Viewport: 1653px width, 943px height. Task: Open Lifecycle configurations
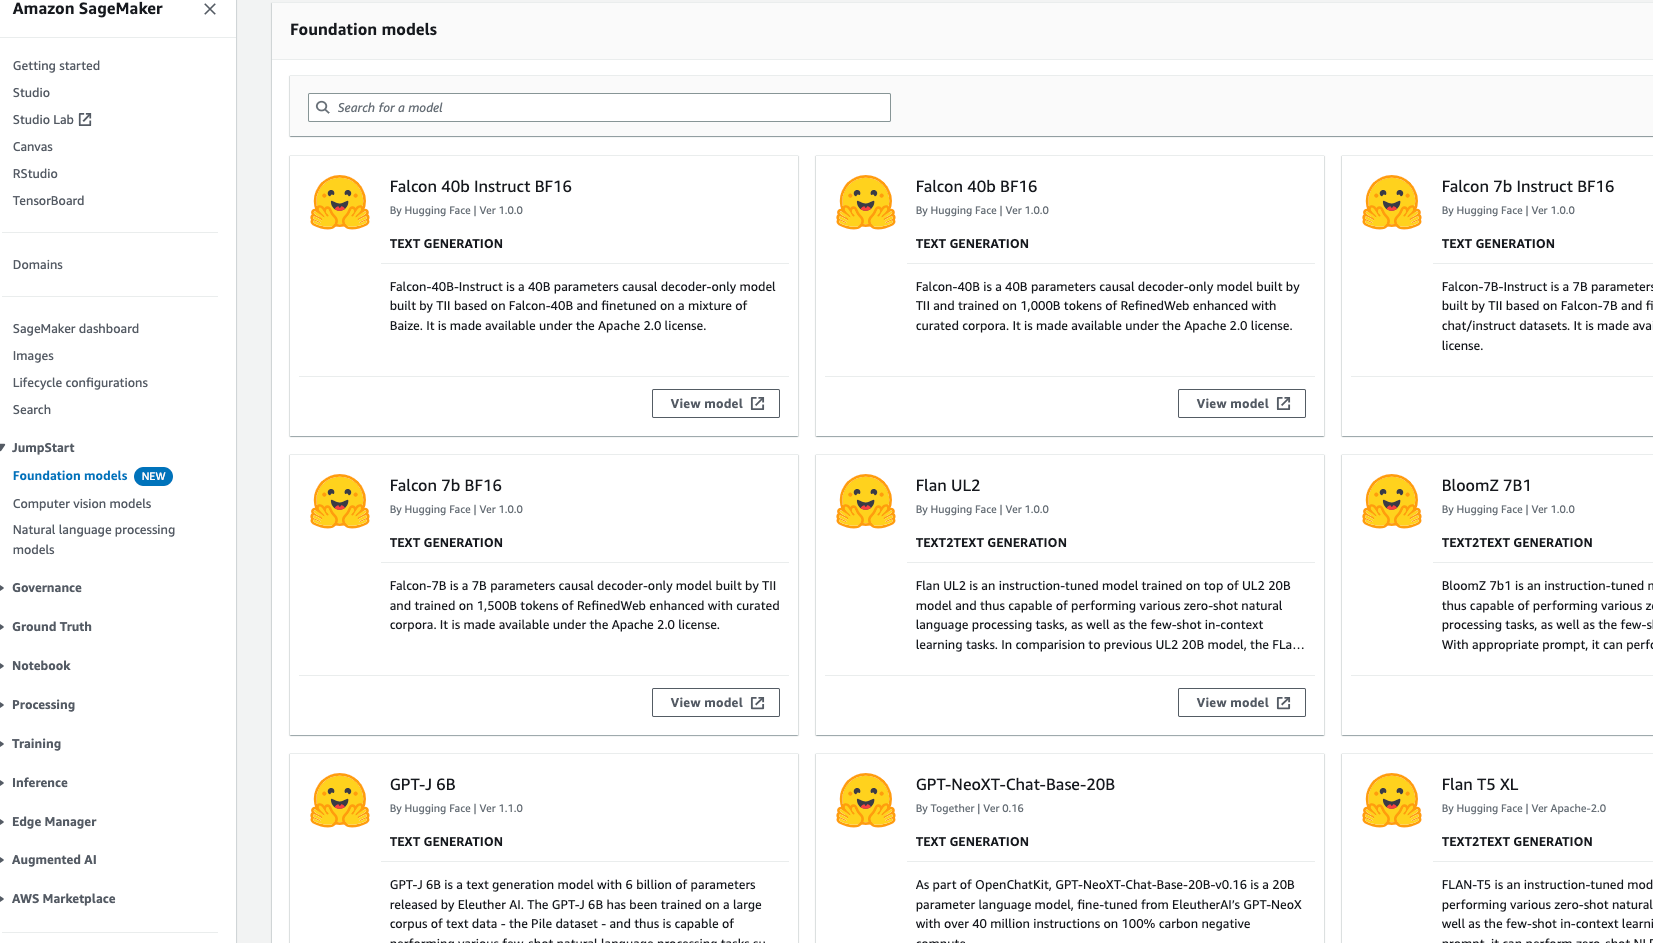80,383
